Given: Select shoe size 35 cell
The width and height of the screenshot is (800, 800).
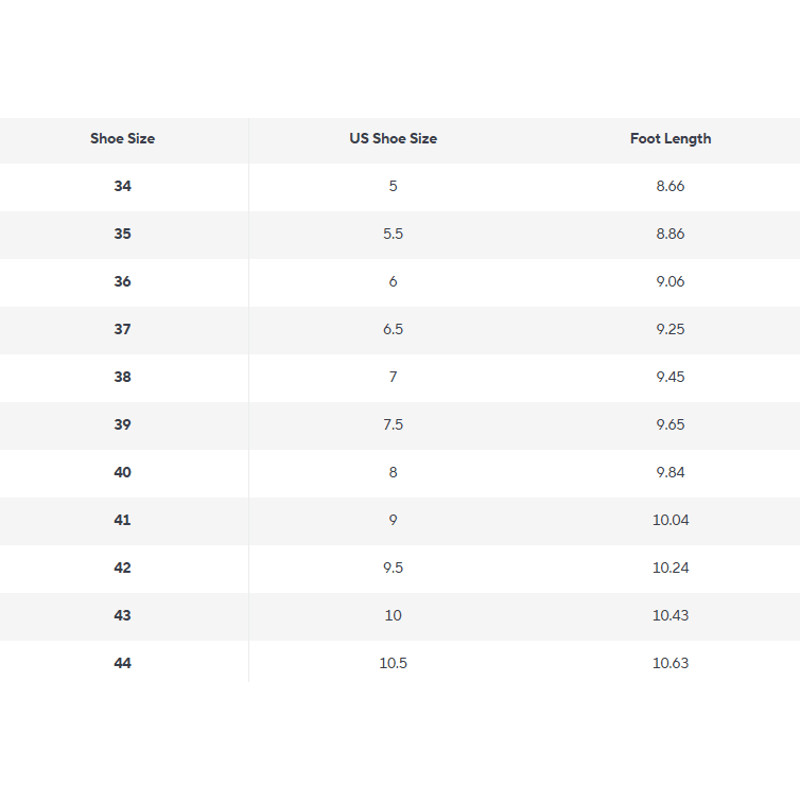Looking at the screenshot, I should coord(122,234).
